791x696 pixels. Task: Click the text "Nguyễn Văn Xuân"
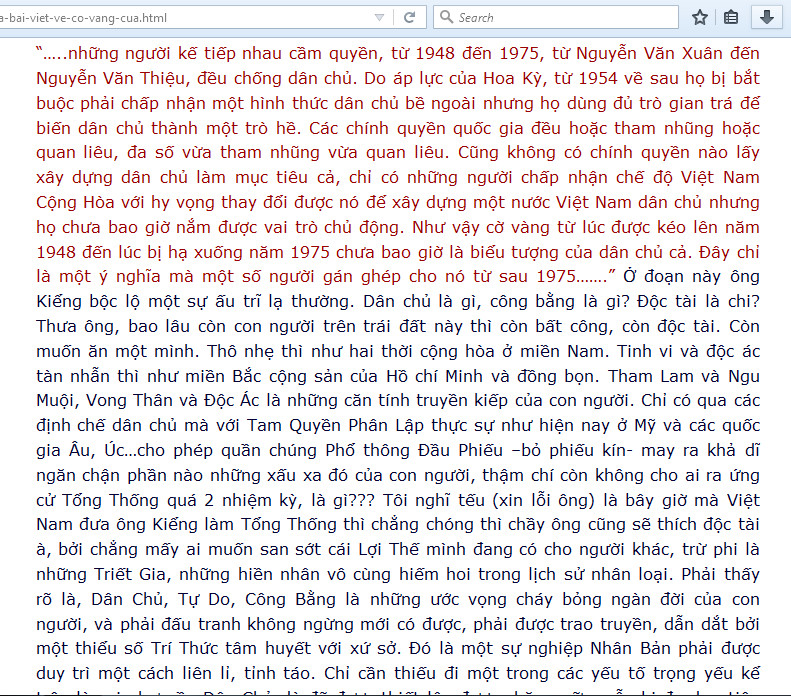point(650,53)
